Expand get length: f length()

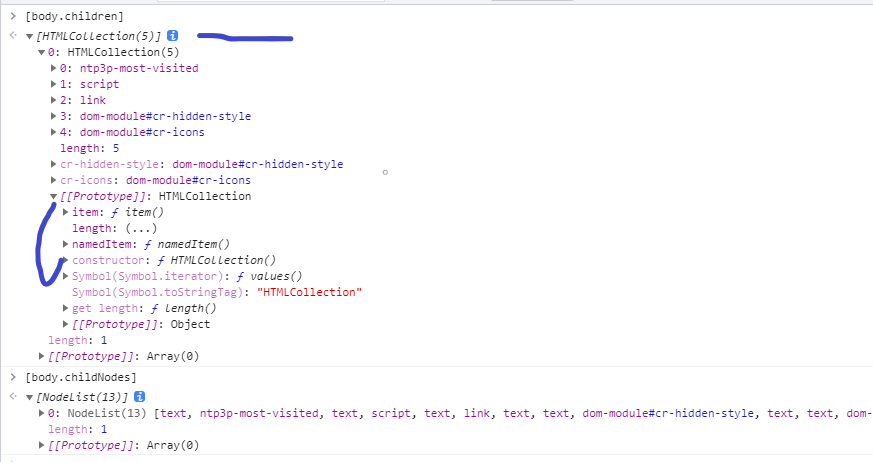pyautogui.click(x=66, y=308)
